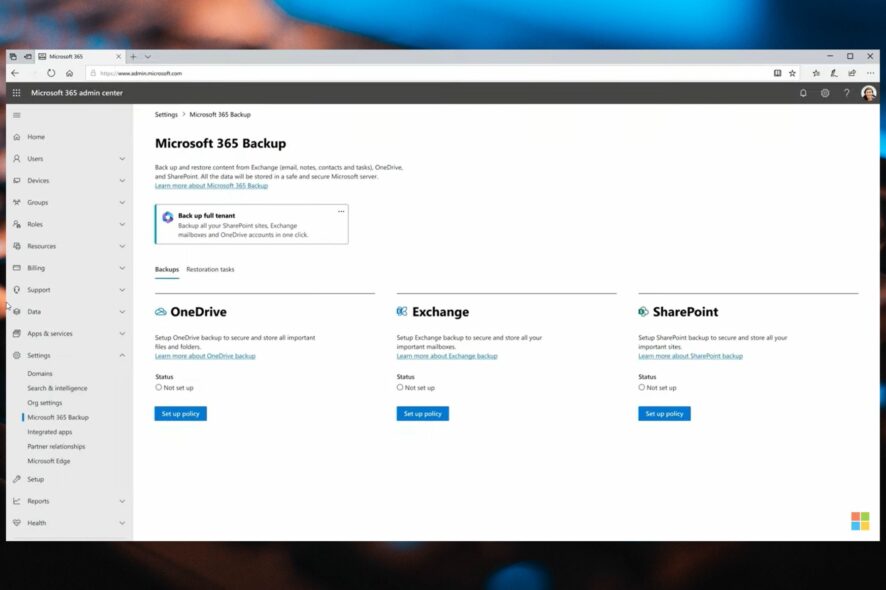Select Not set up radio under SharePoint

click(x=641, y=388)
